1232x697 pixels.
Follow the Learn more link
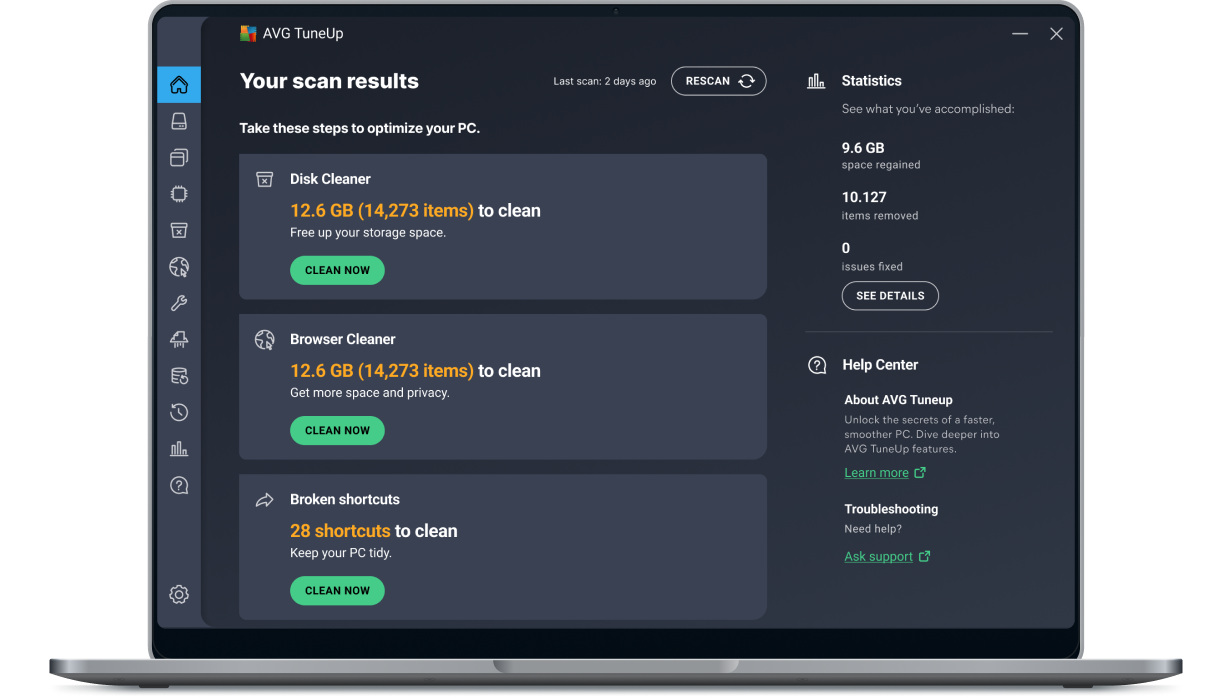(x=876, y=473)
